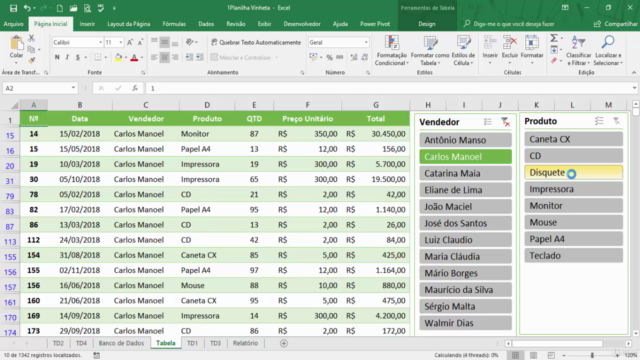Select Antônio Manso in Vendedor slicer
The image size is (640, 360).
pos(465,140)
